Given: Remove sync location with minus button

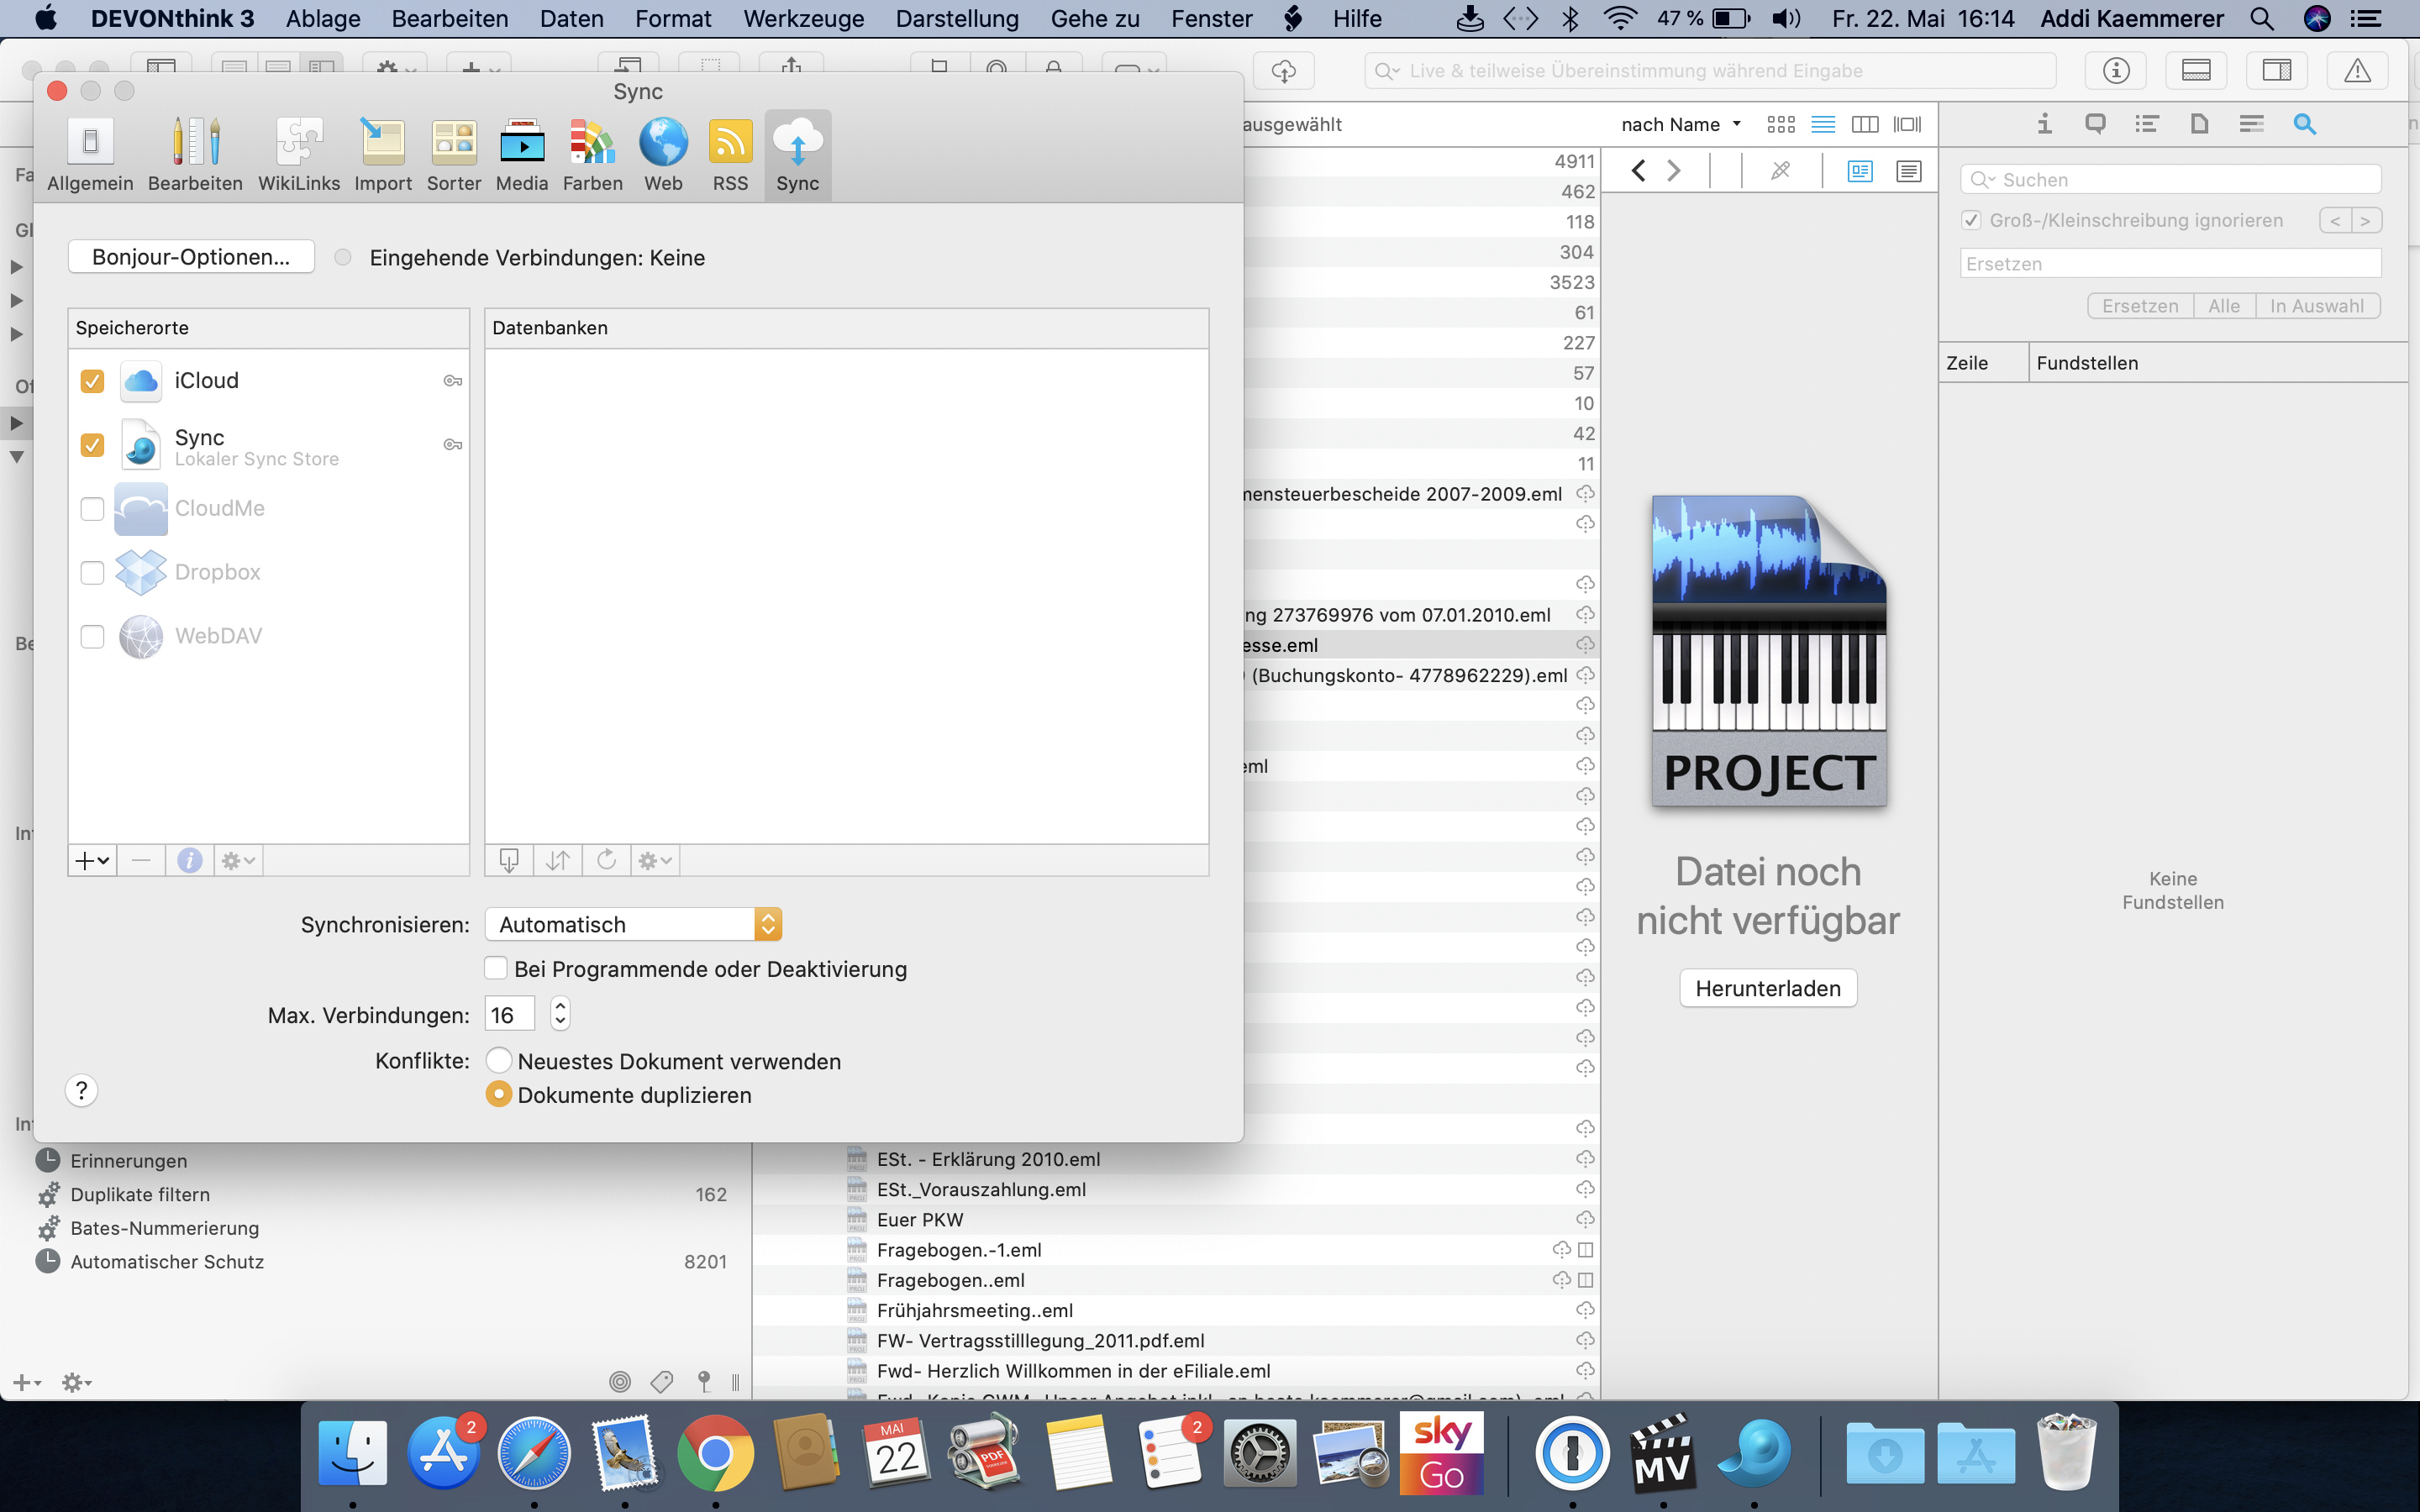Looking at the screenshot, I should tap(141, 860).
